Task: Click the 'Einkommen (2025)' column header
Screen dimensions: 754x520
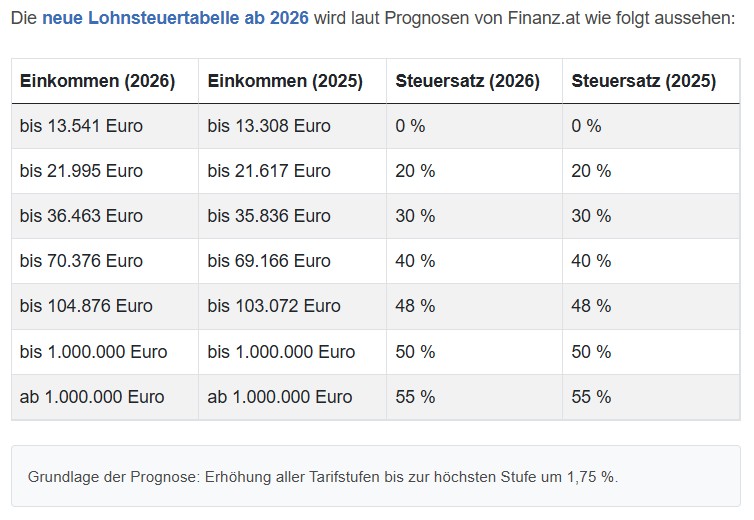Action: click(x=285, y=81)
